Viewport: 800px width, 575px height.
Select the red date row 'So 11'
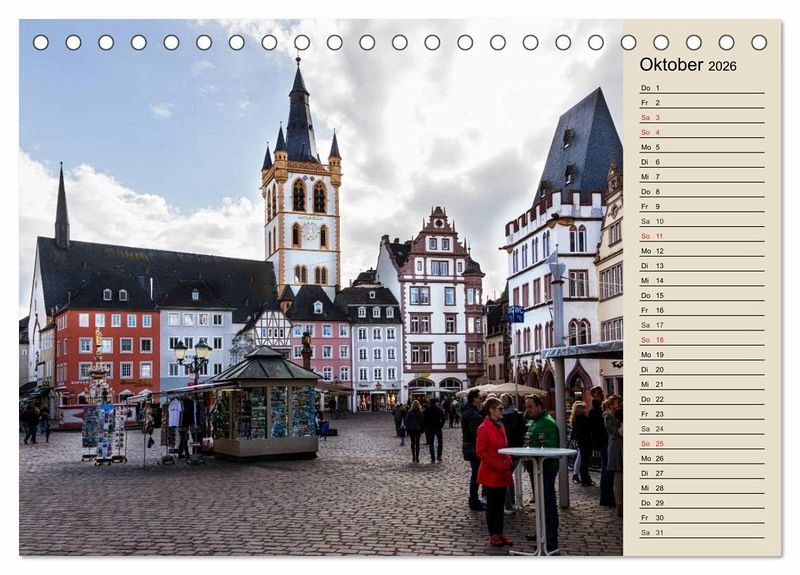tap(702, 236)
